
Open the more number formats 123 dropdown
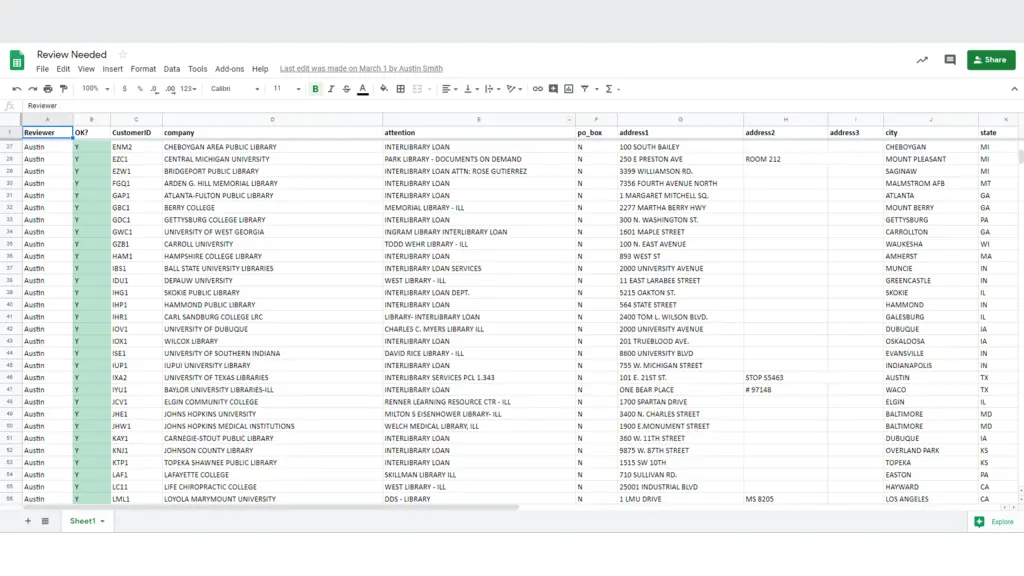pos(188,89)
